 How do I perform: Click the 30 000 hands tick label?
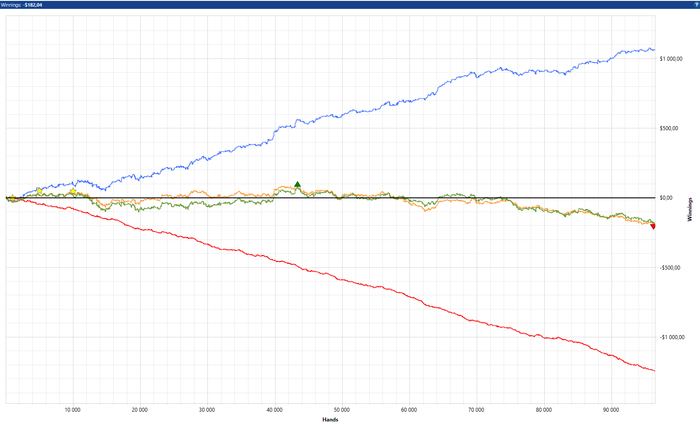point(207,410)
